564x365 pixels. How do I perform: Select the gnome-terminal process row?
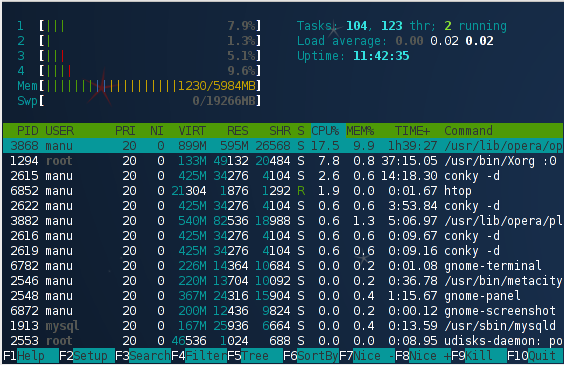(283, 266)
